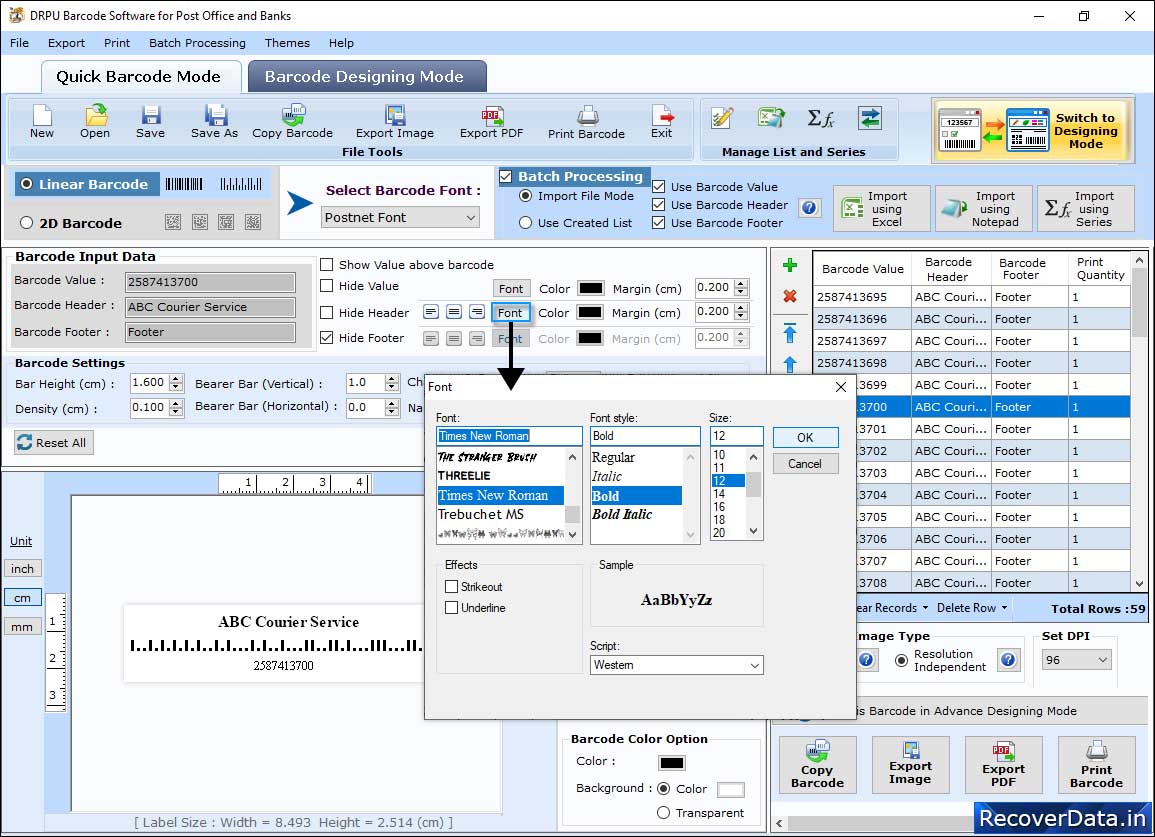
Task: Open the Batch Processing menu
Action: [197, 43]
